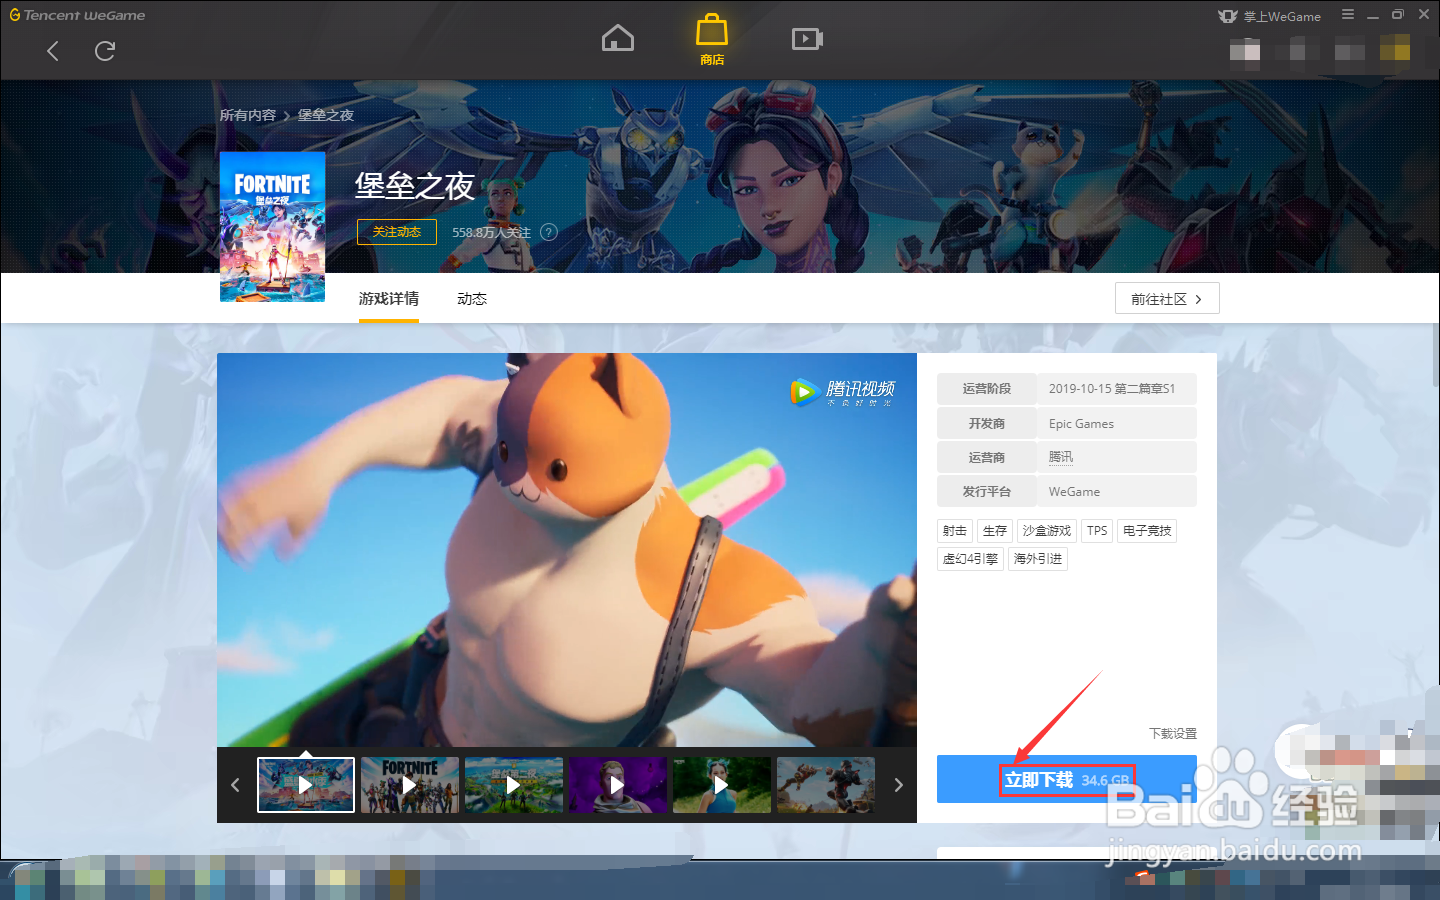Screen dimensions: 1440x900
Task: Play the first selected video thumbnail
Action: point(306,785)
